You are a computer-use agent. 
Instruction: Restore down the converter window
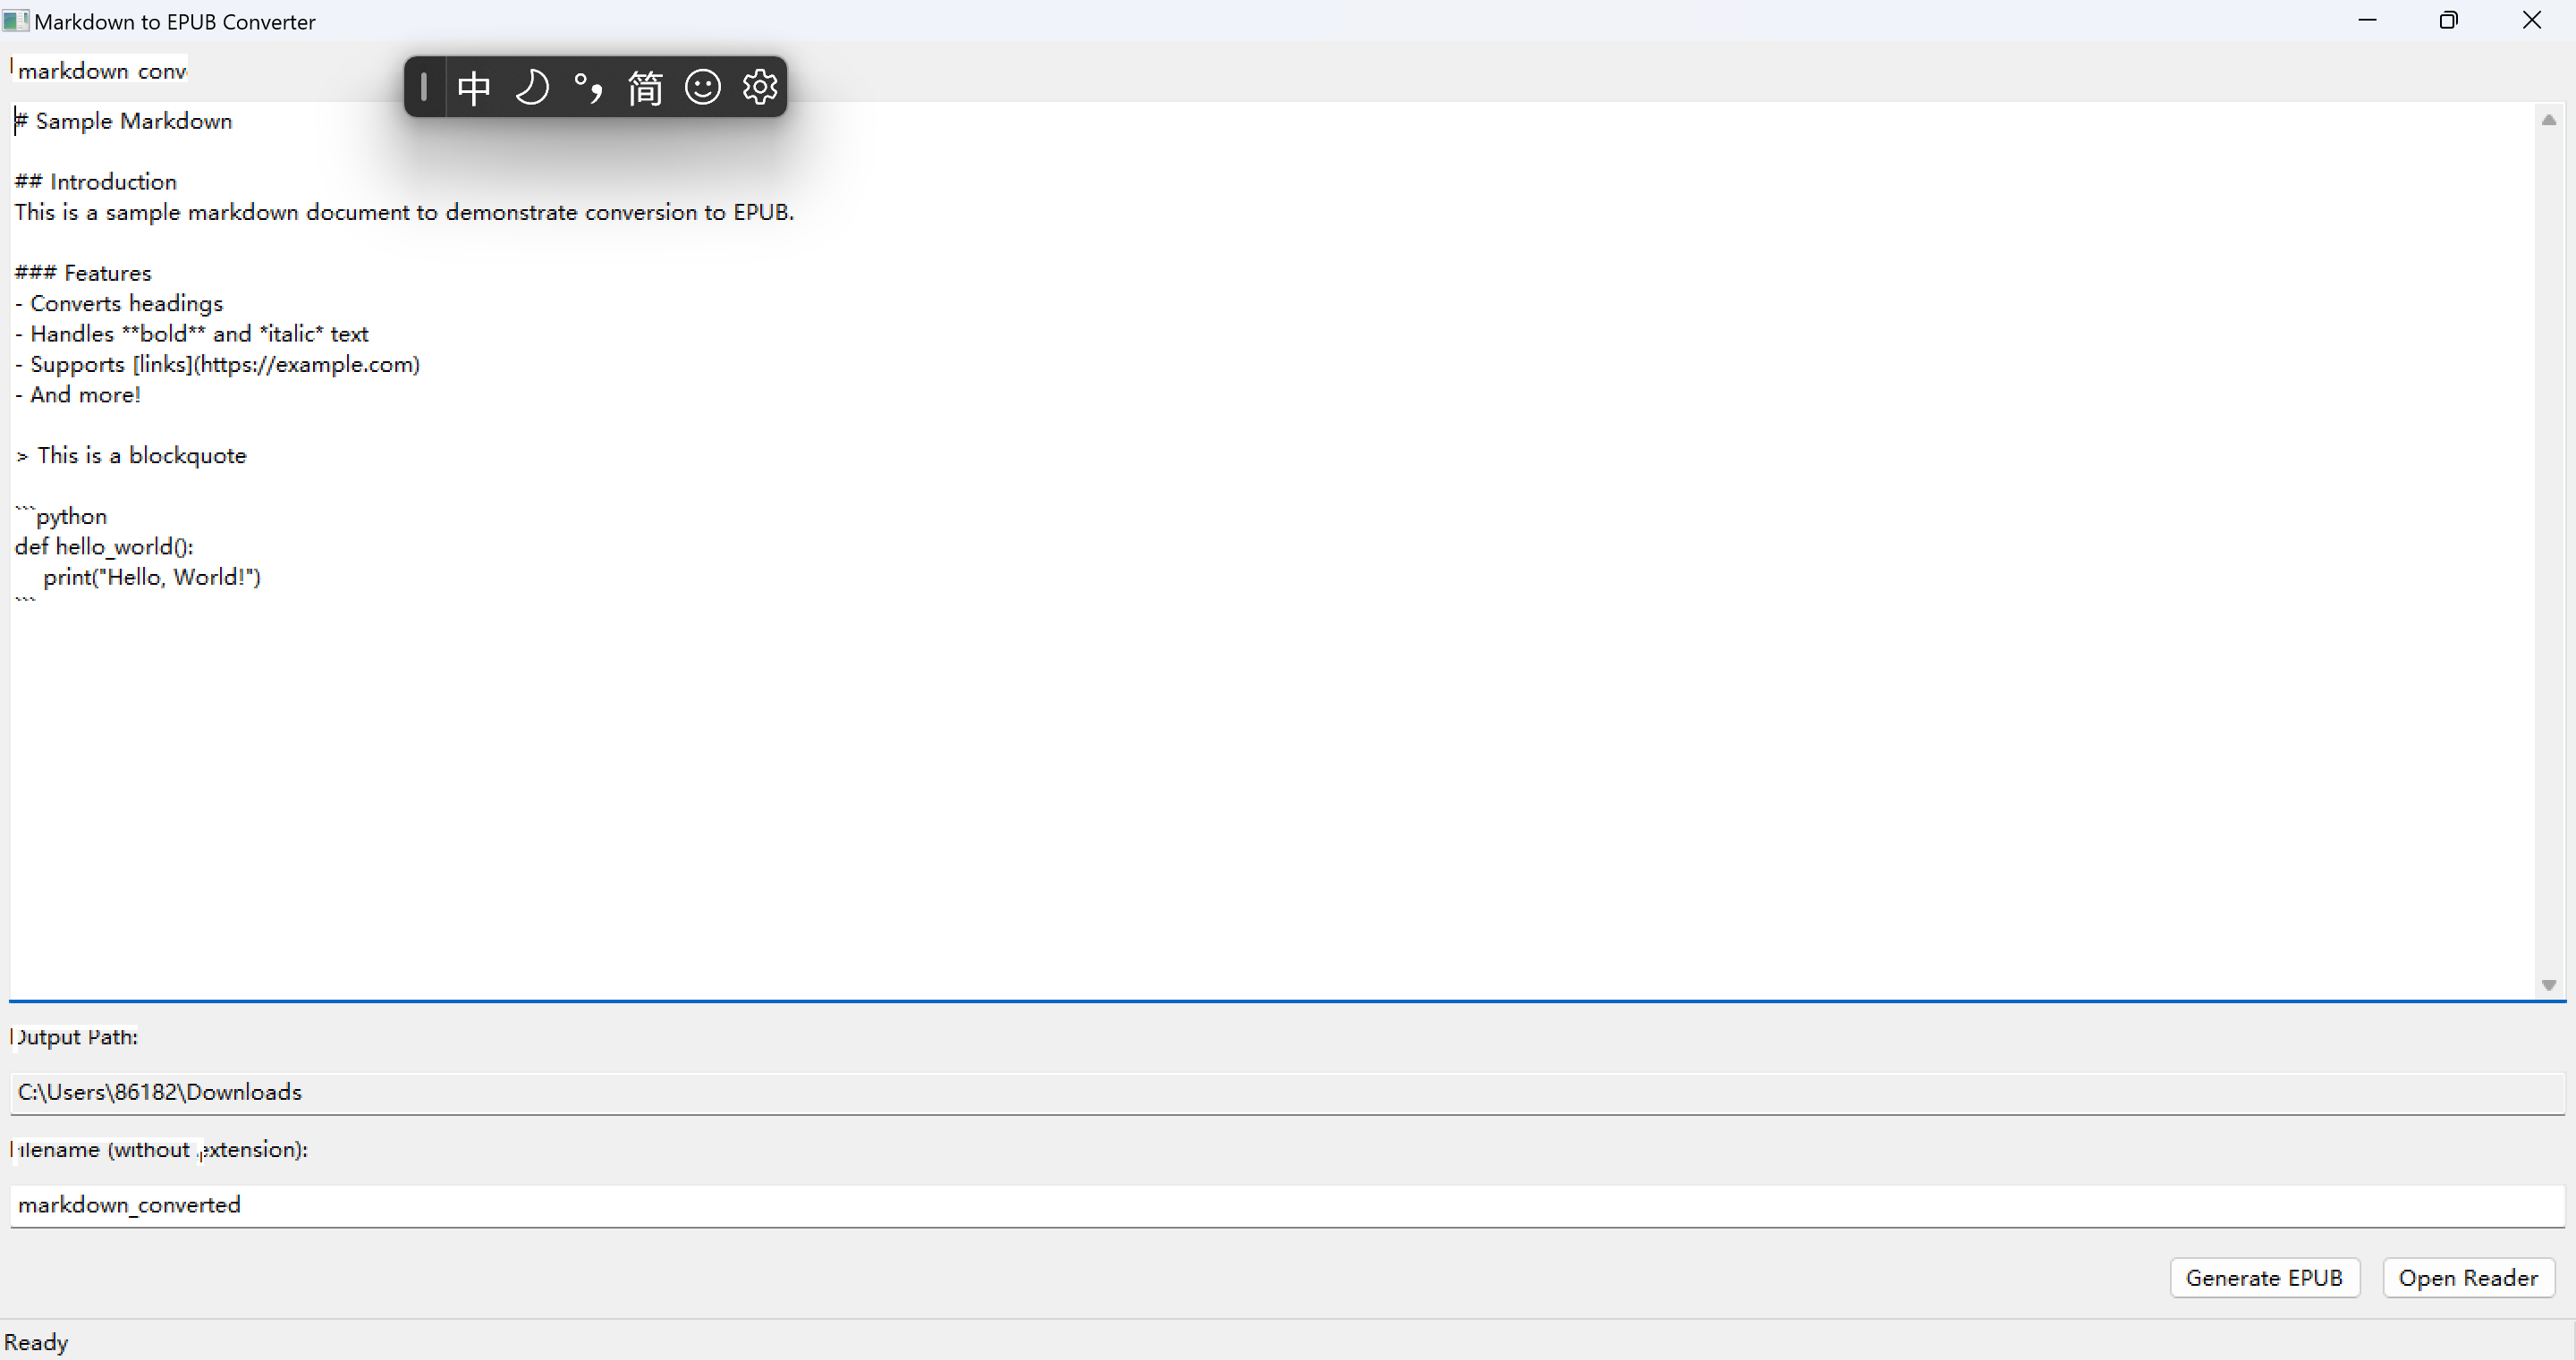tap(2449, 21)
